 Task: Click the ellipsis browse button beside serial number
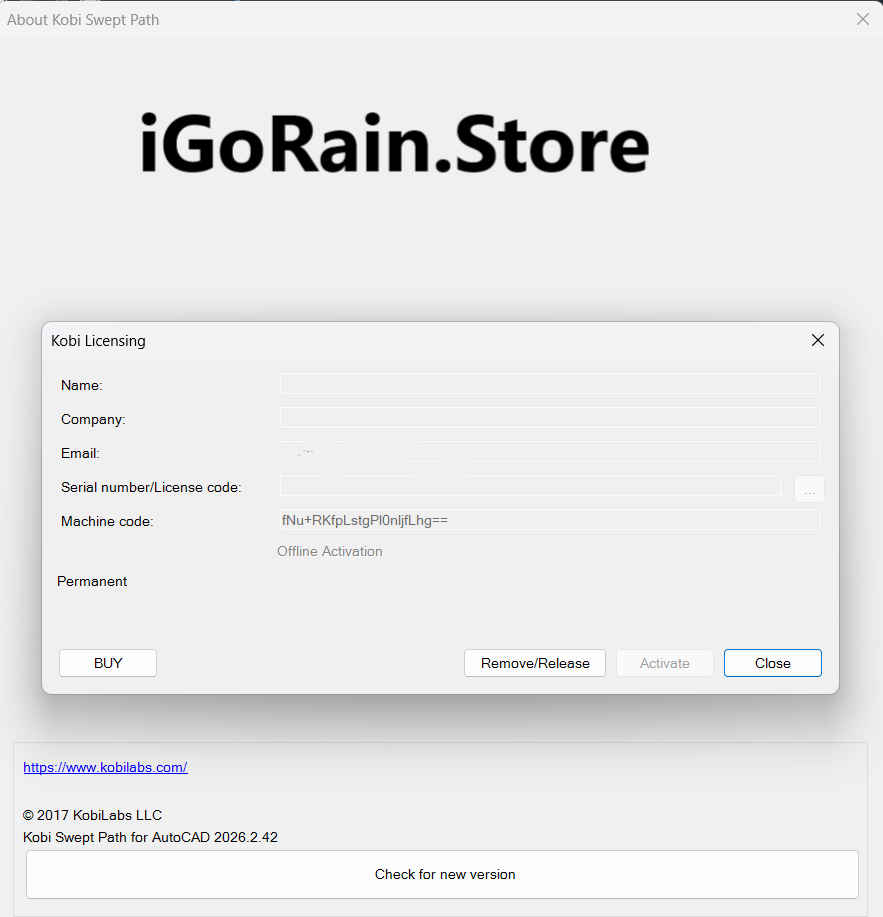[x=809, y=489]
